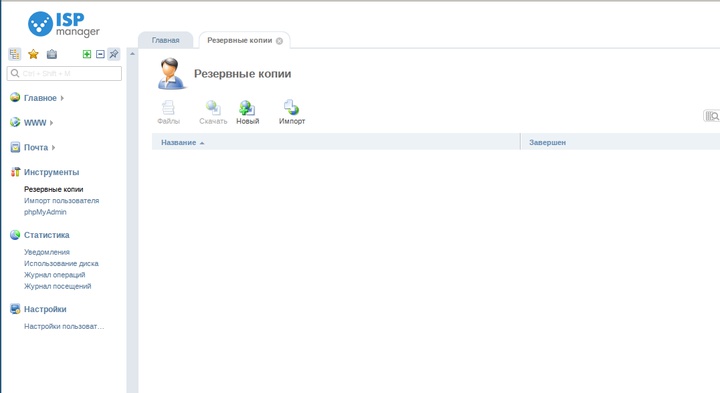This screenshot has width=720, height=393.
Task: Focus the menu search field
Action: 64,73
